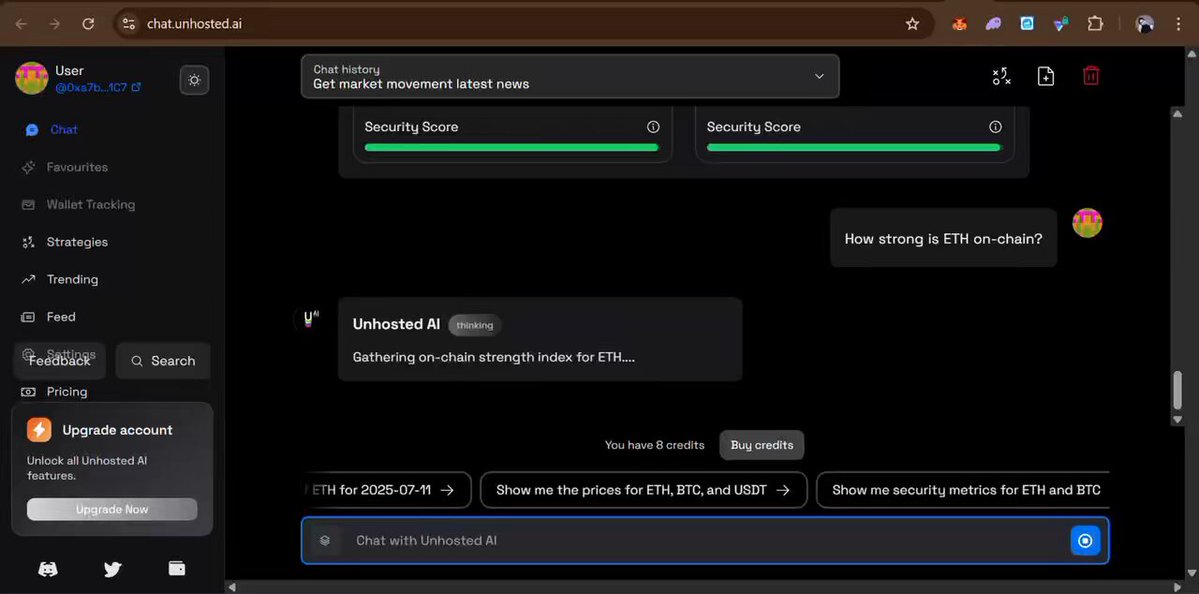Viewport: 1199px width, 594px height.
Task: Create new chat document icon
Action: [x=1045, y=76]
